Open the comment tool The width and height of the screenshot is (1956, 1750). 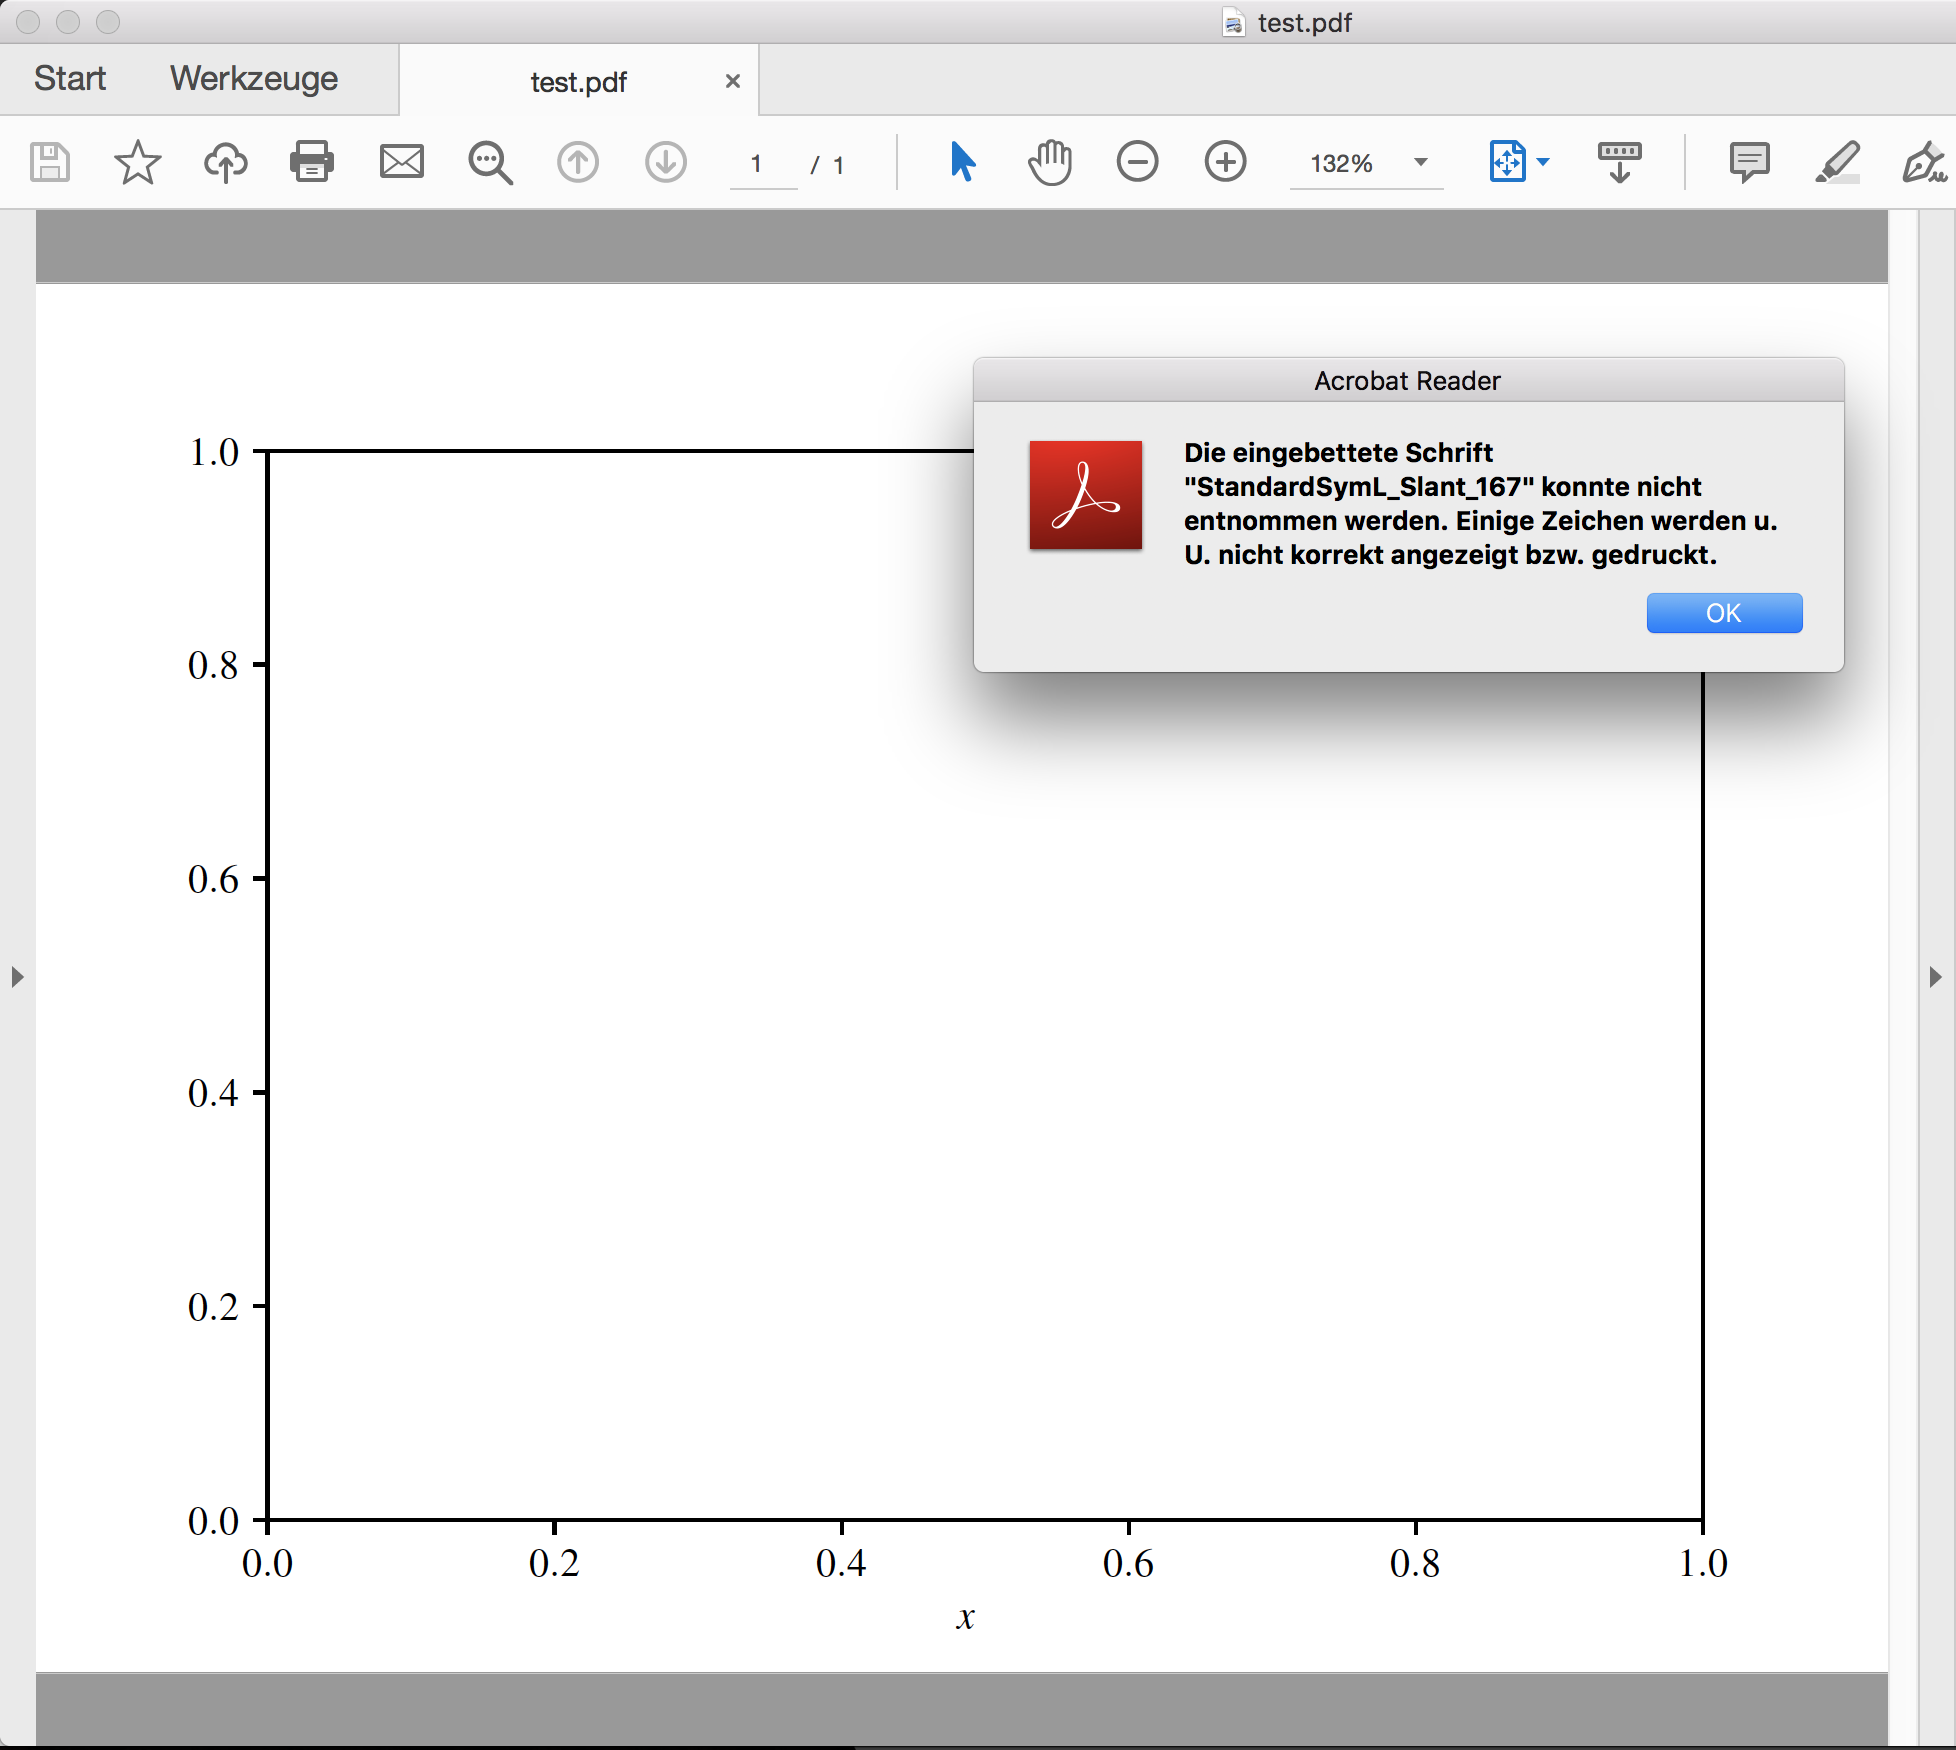(x=1749, y=162)
